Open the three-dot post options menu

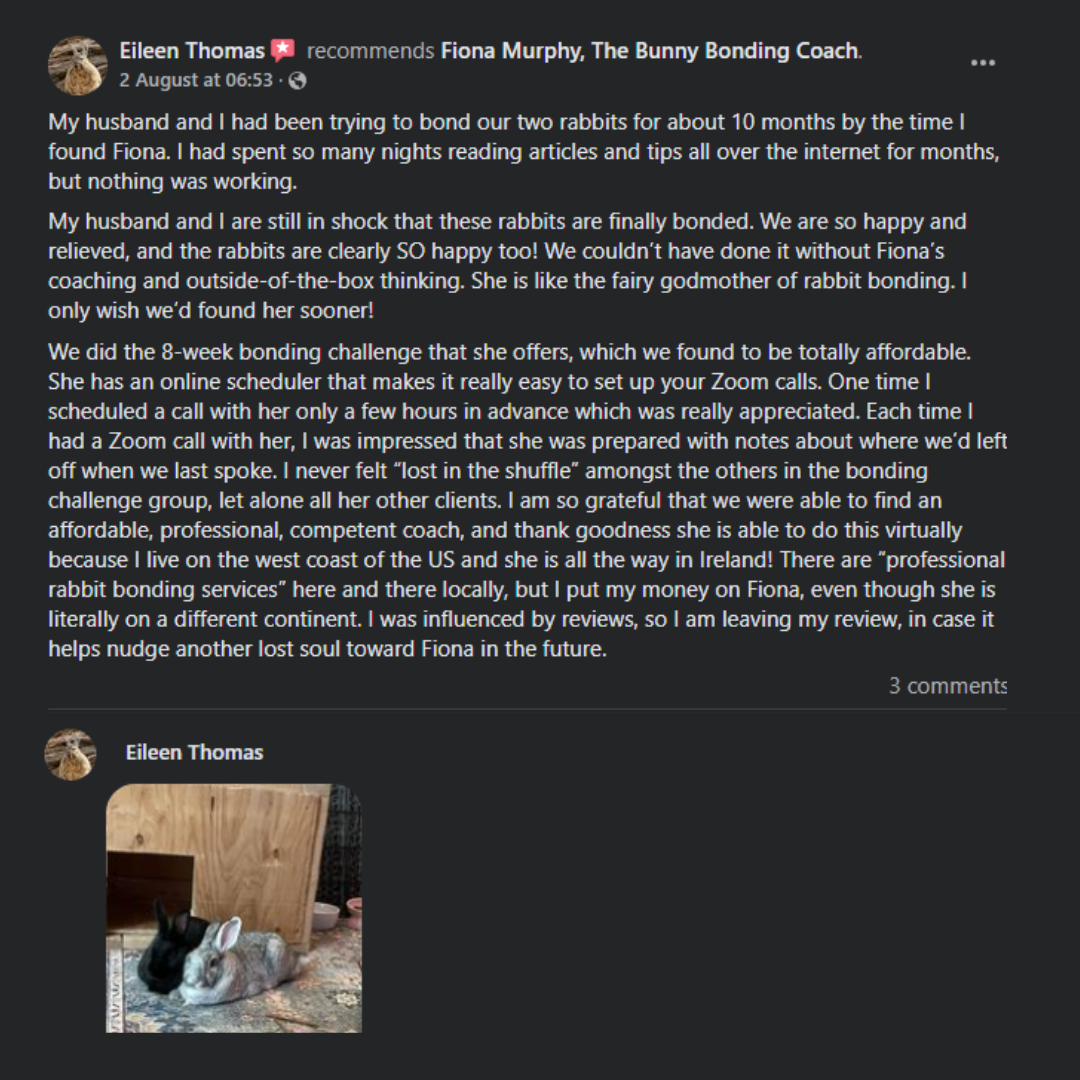click(x=982, y=63)
